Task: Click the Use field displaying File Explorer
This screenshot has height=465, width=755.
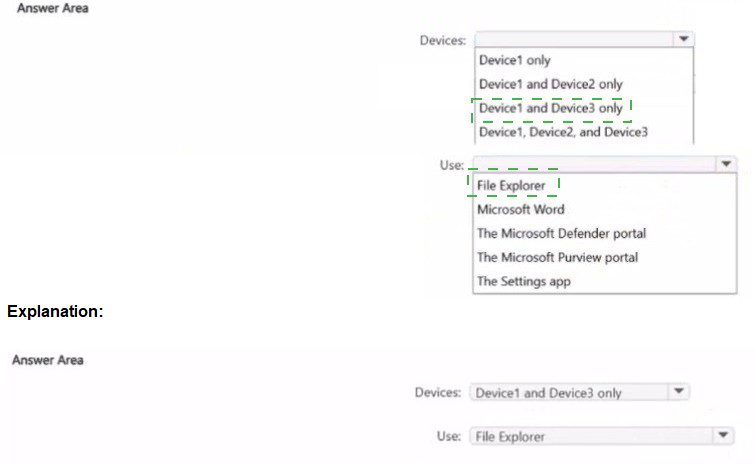Action: tap(590, 436)
